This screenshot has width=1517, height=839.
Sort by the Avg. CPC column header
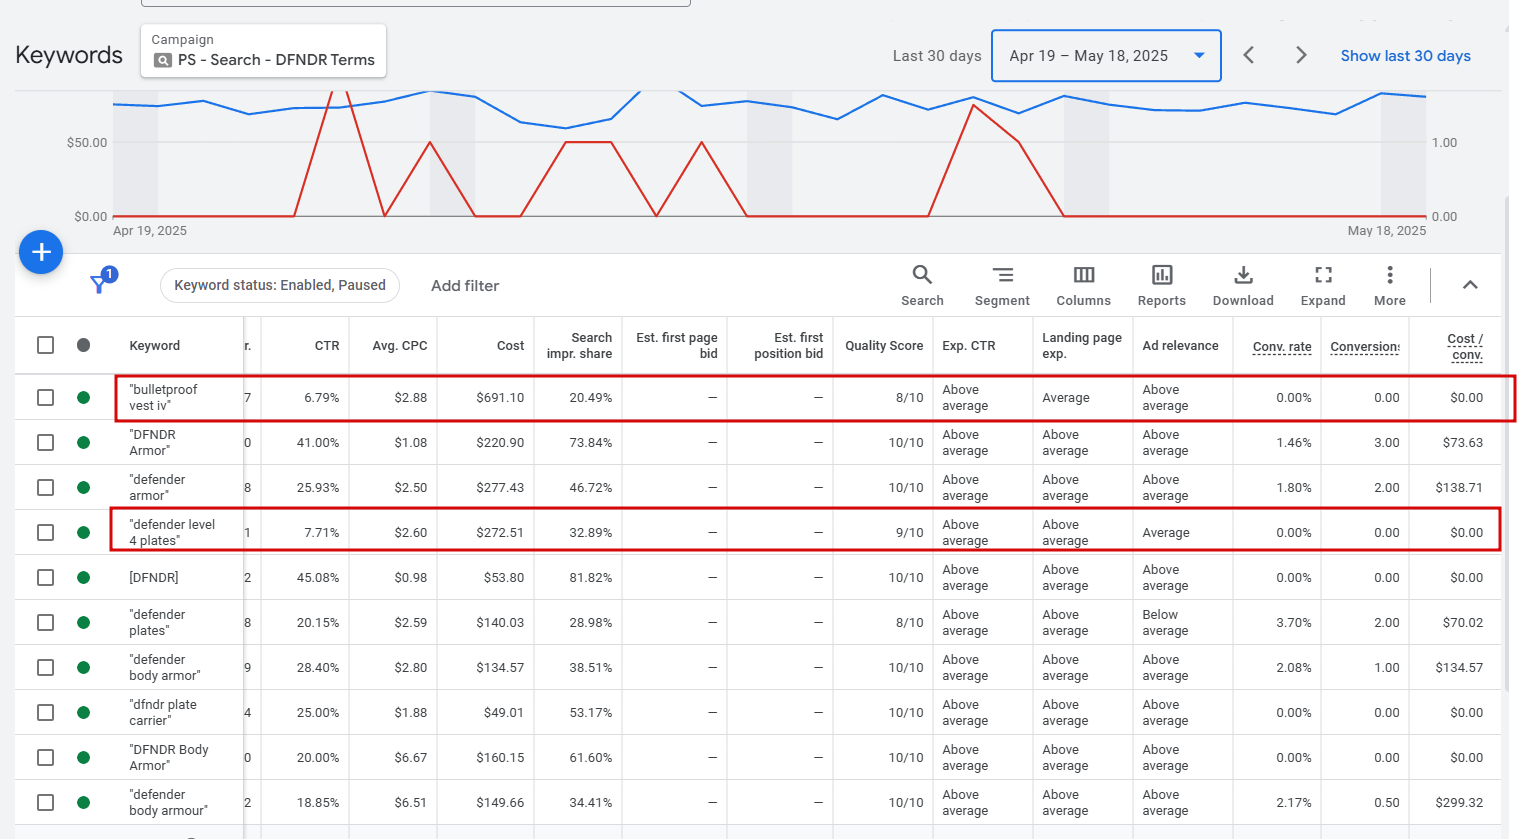tap(400, 346)
